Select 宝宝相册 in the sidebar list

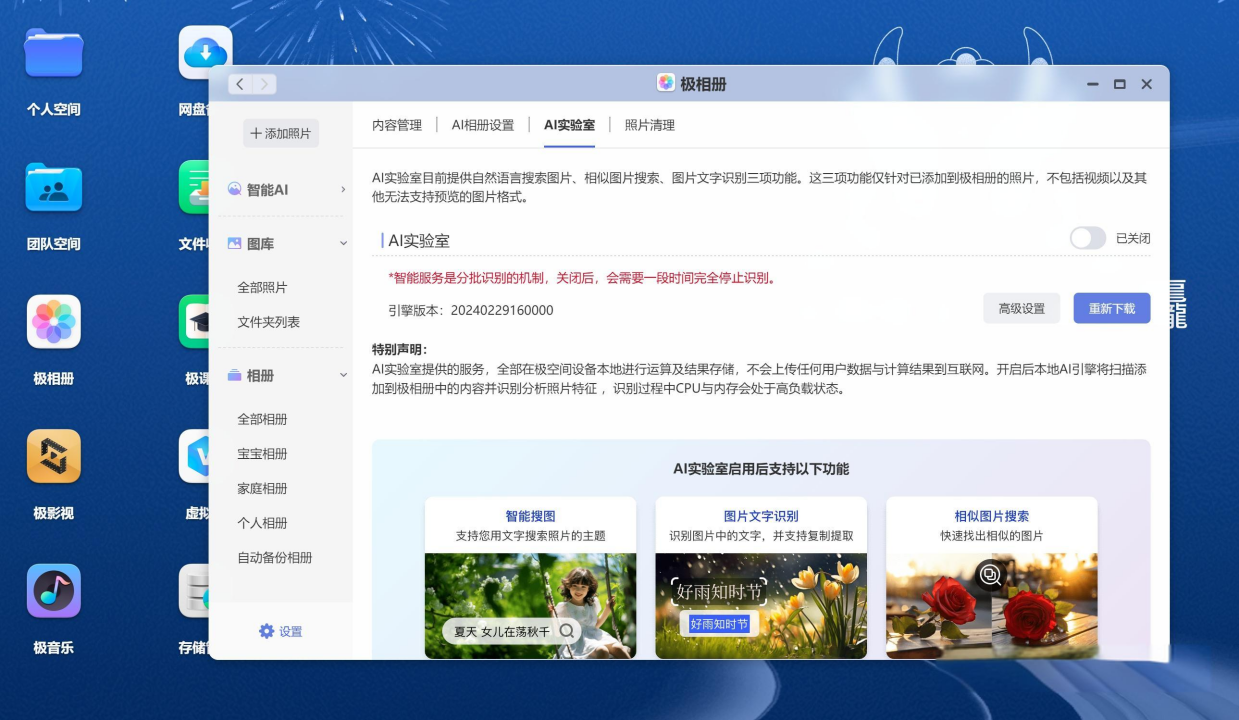coord(261,454)
